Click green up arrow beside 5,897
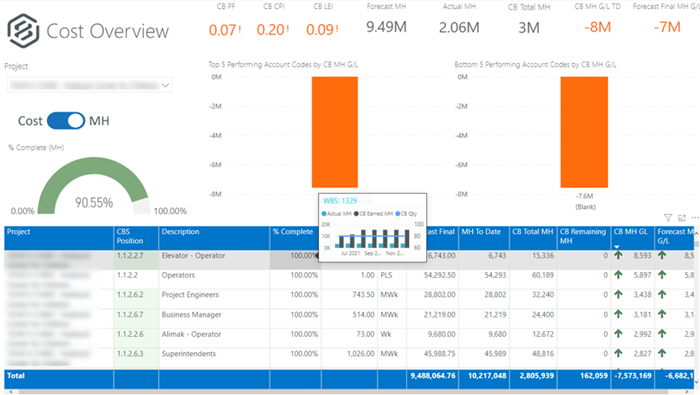 (x=618, y=275)
